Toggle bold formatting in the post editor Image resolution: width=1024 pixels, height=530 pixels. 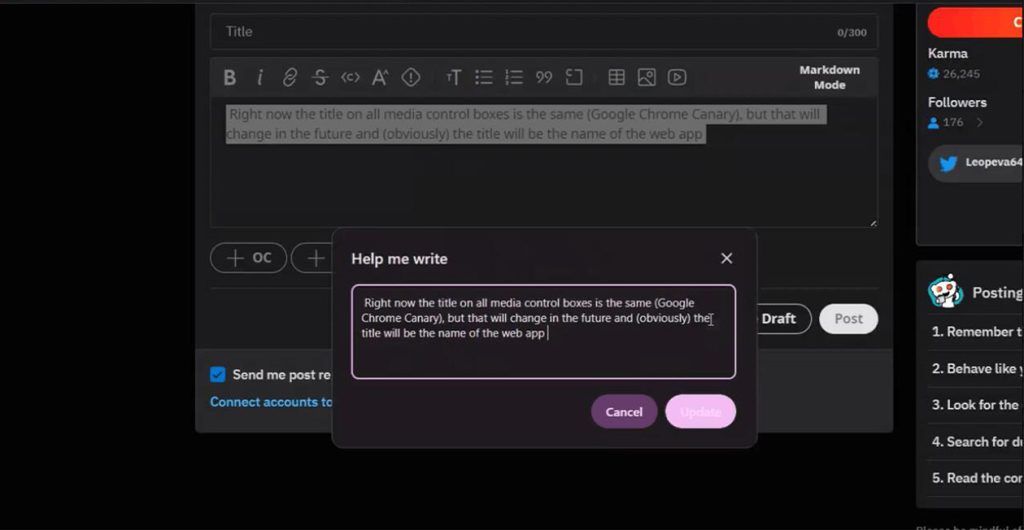click(x=229, y=77)
